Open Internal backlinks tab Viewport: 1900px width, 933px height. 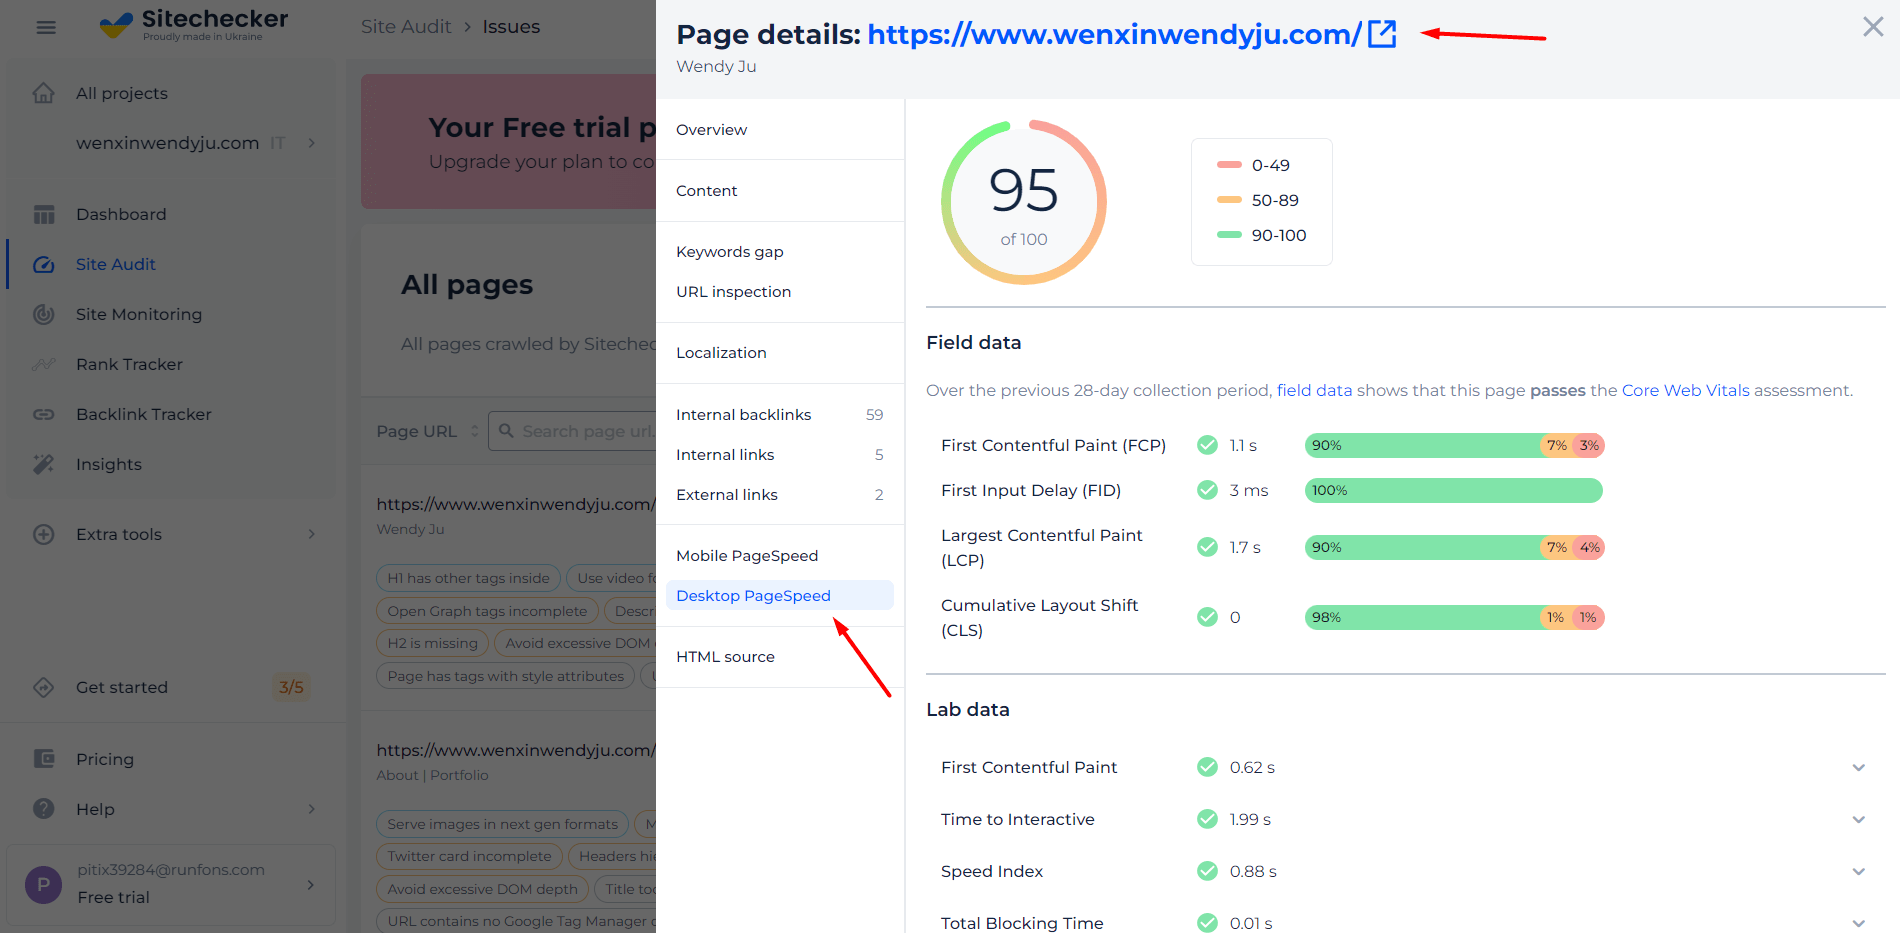pos(780,415)
